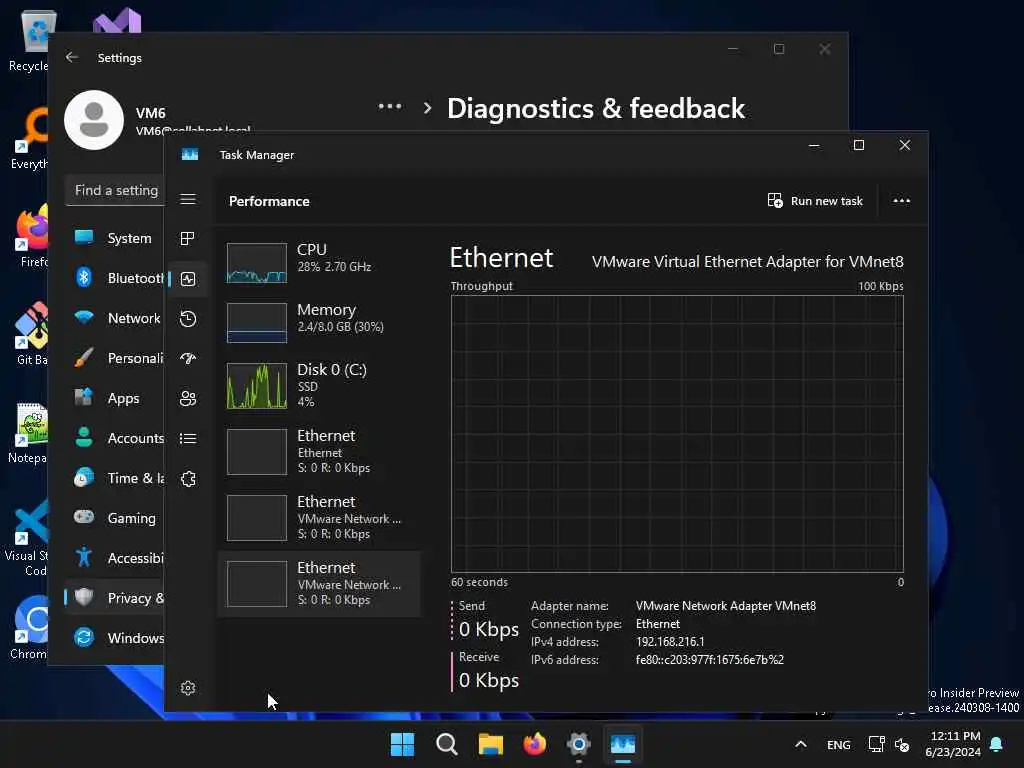Open Network category in Settings
Screen dimensions: 1024x768
[114, 318]
